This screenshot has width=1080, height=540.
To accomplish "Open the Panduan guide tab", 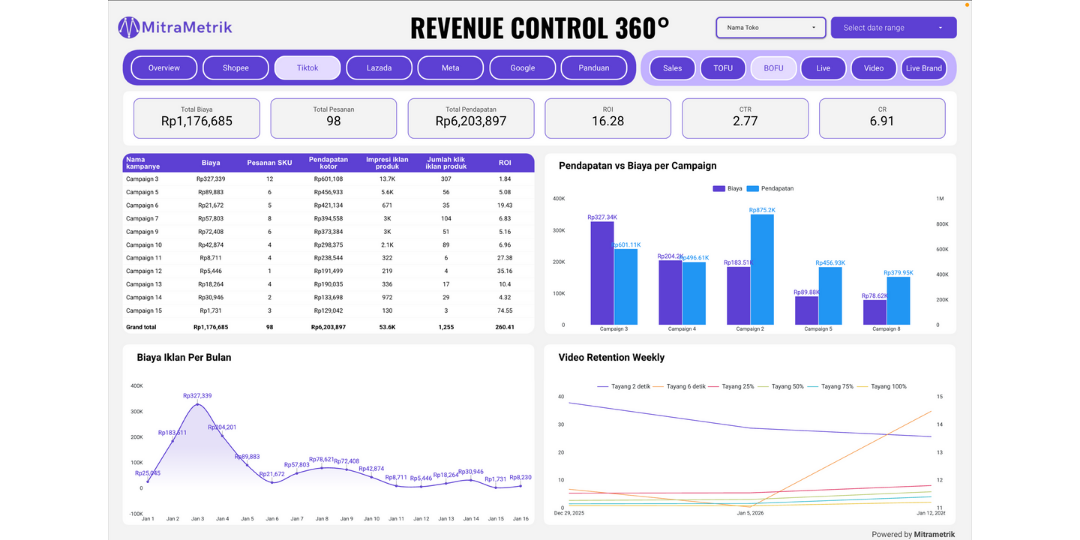I will [x=594, y=68].
